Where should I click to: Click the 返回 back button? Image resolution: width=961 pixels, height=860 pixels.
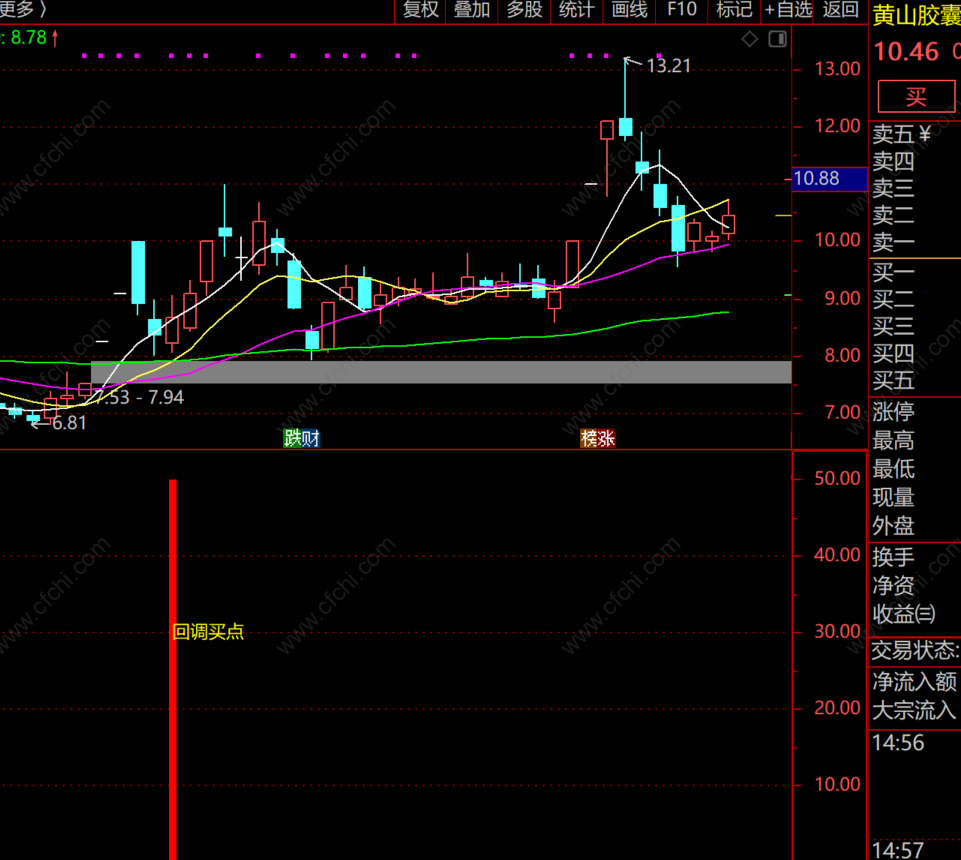point(840,10)
